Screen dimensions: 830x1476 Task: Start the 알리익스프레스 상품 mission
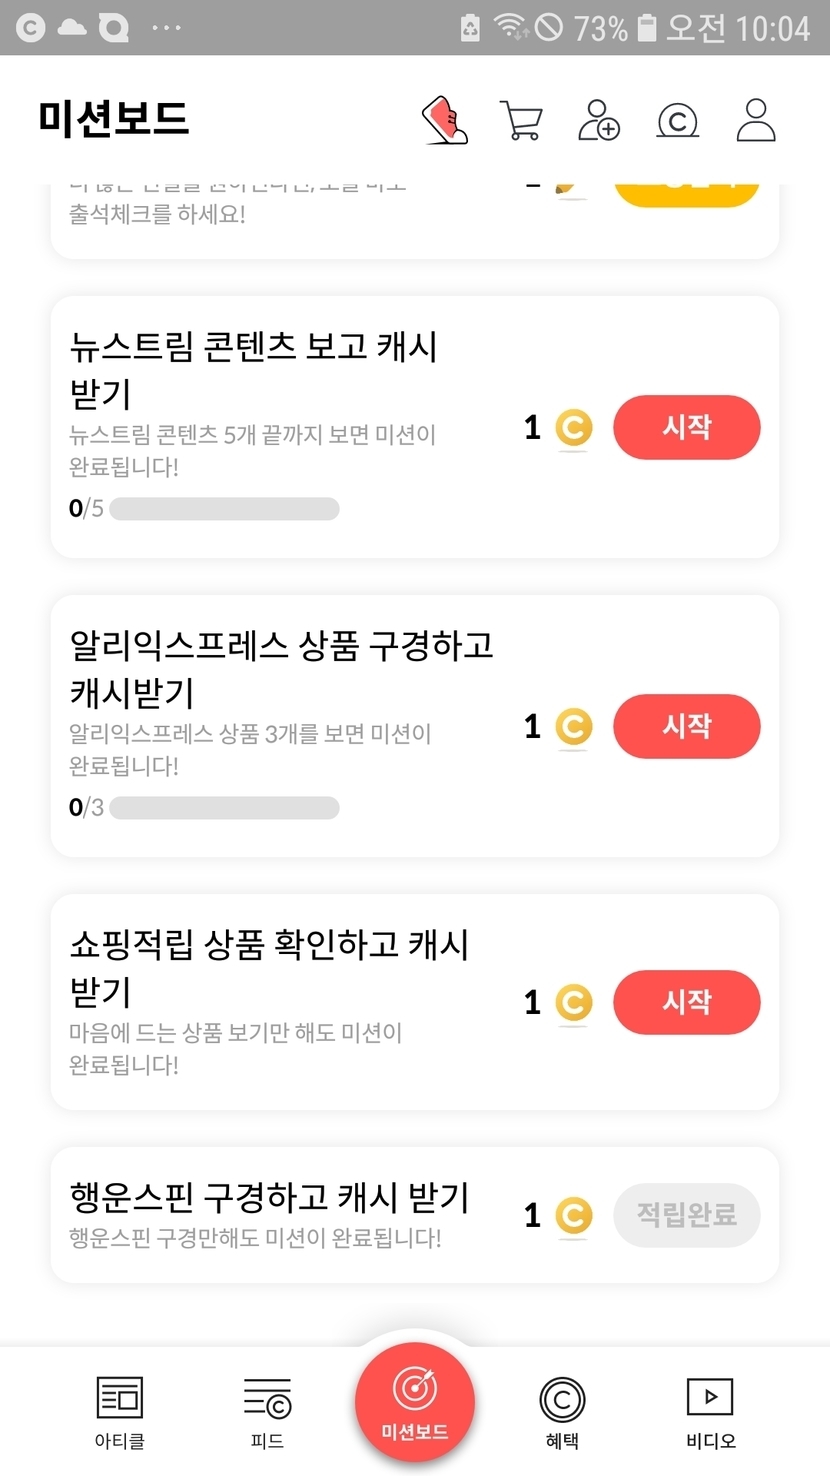pos(686,726)
